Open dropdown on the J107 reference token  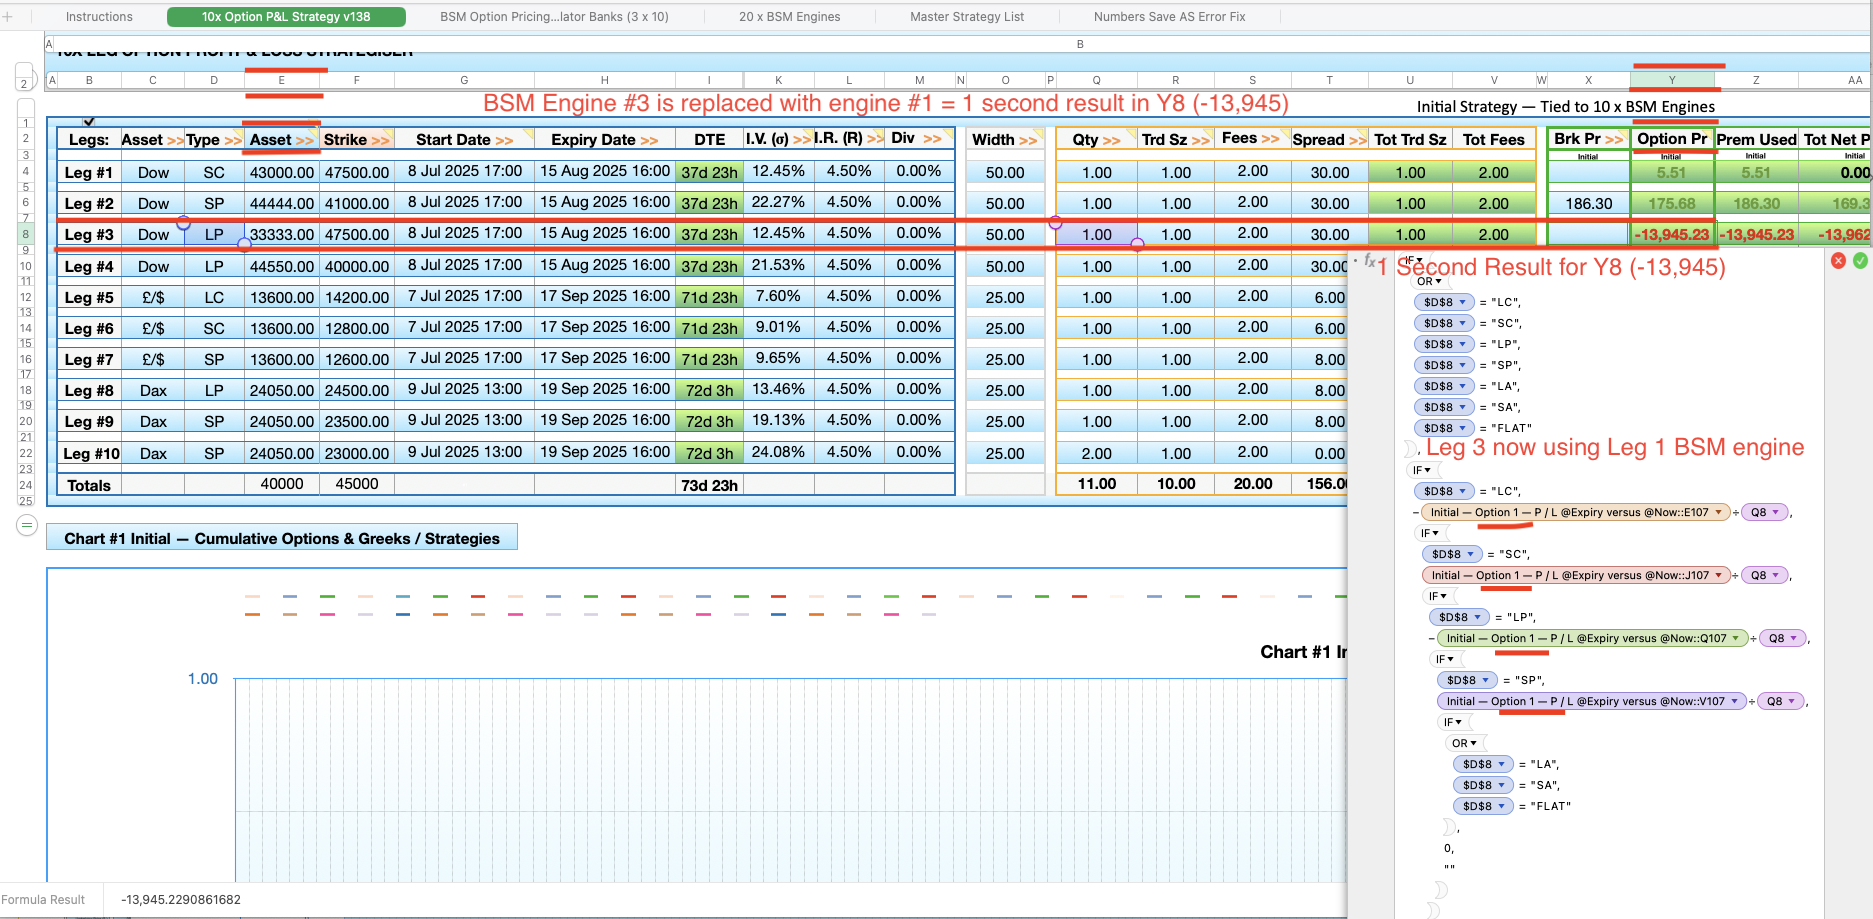(1719, 575)
